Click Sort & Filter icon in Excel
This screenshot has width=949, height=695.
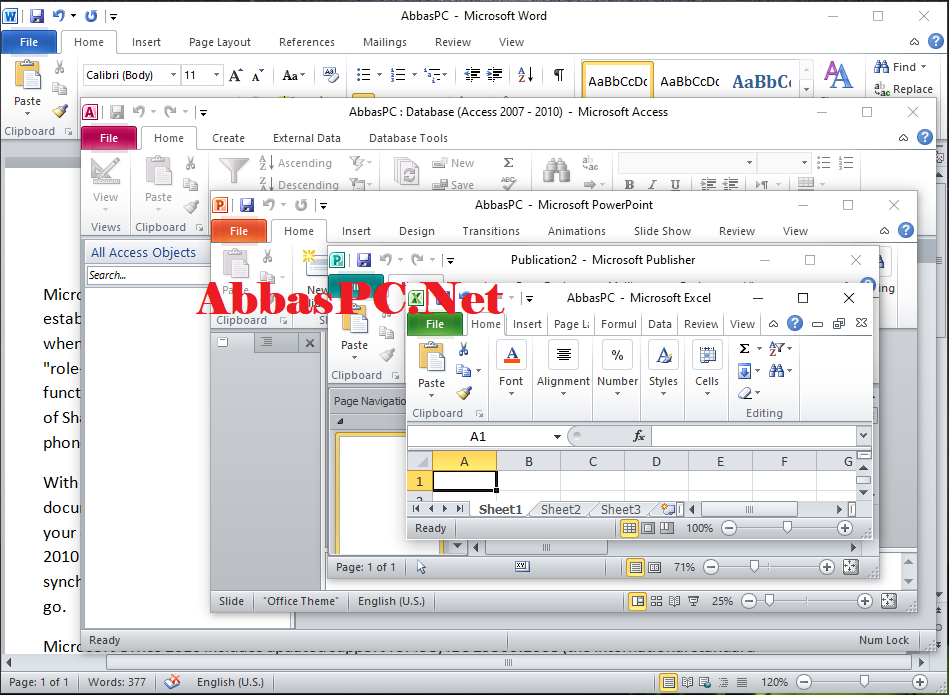click(777, 348)
